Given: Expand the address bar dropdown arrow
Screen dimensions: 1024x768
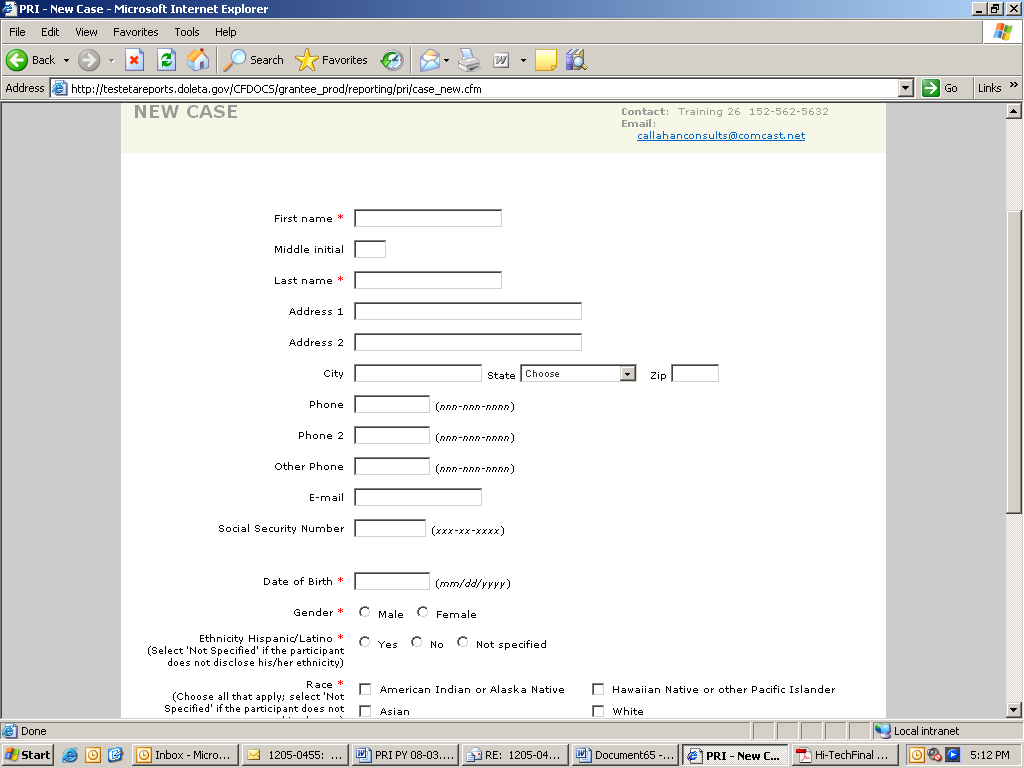Looking at the screenshot, I should click(905, 88).
